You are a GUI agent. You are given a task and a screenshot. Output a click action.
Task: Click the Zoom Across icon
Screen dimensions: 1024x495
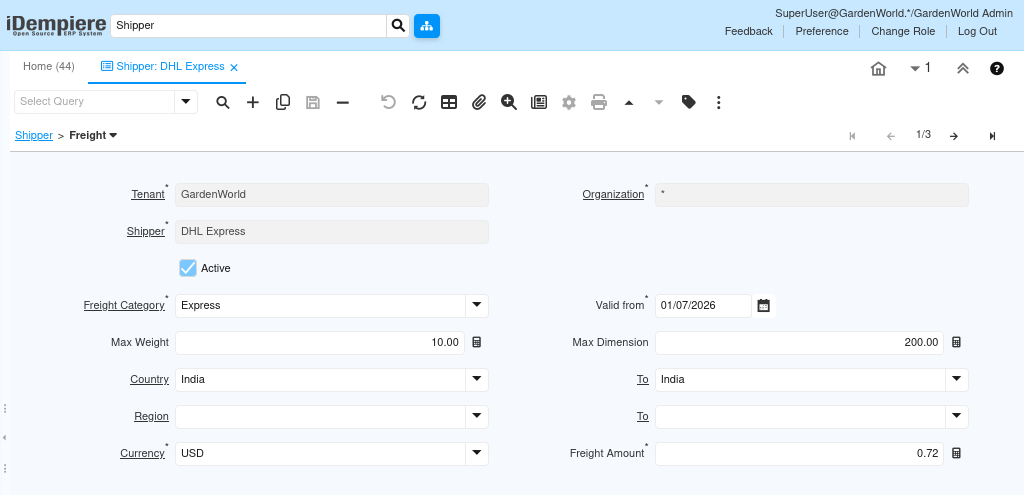pos(509,103)
